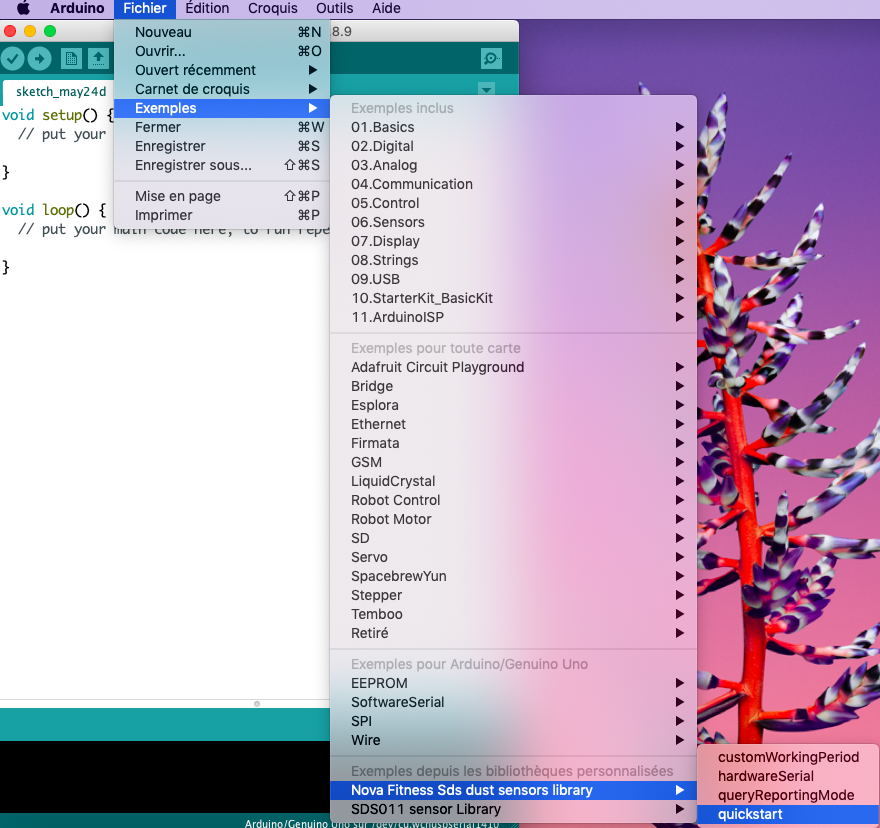
Task: Expand the Ouvert récemment submenu
Action: [x=222, y=70]
